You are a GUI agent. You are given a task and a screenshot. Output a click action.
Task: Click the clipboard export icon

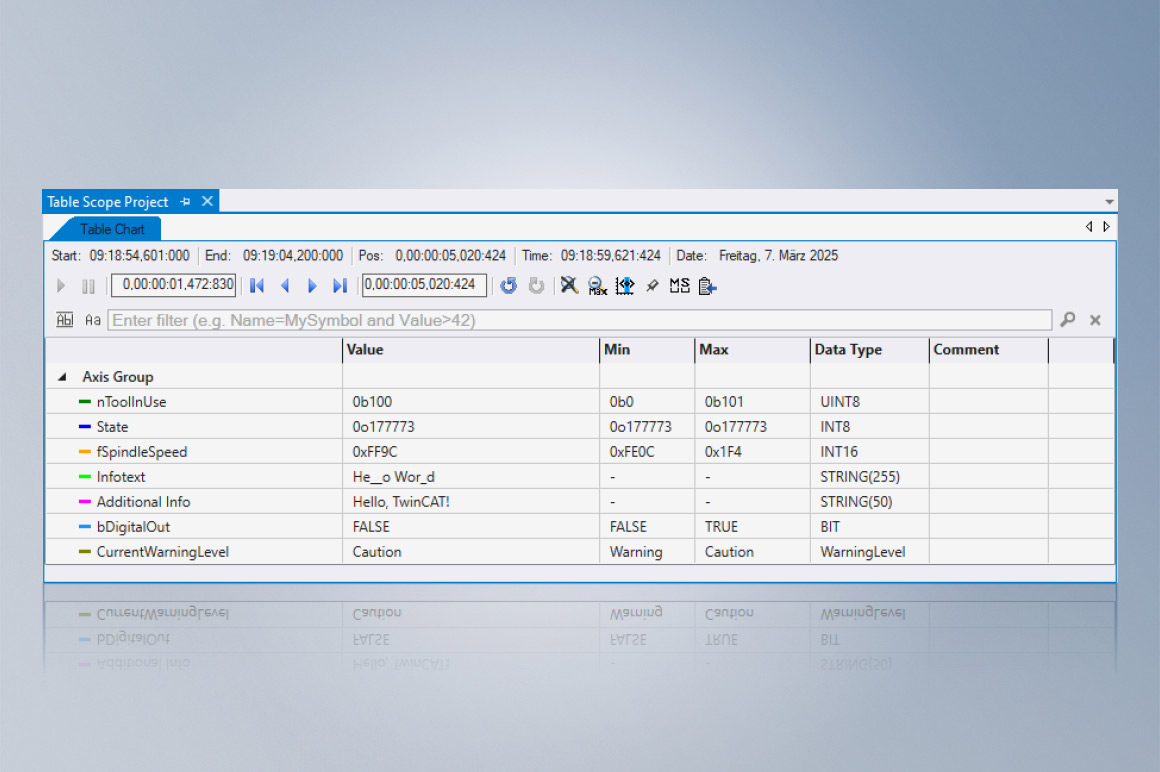pos(708,286)
